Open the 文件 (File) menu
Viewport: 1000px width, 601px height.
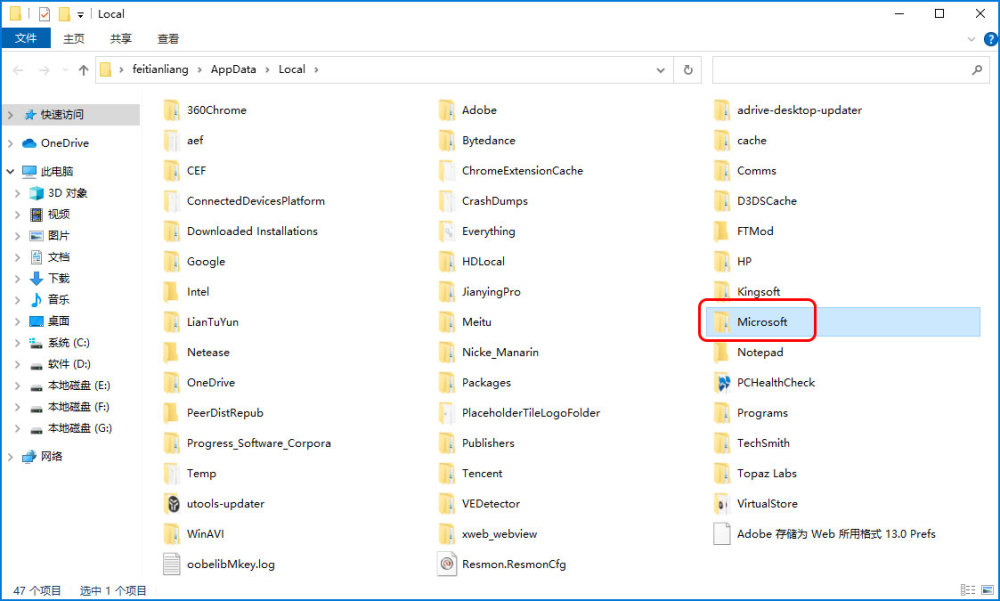(x=26, y=38)
